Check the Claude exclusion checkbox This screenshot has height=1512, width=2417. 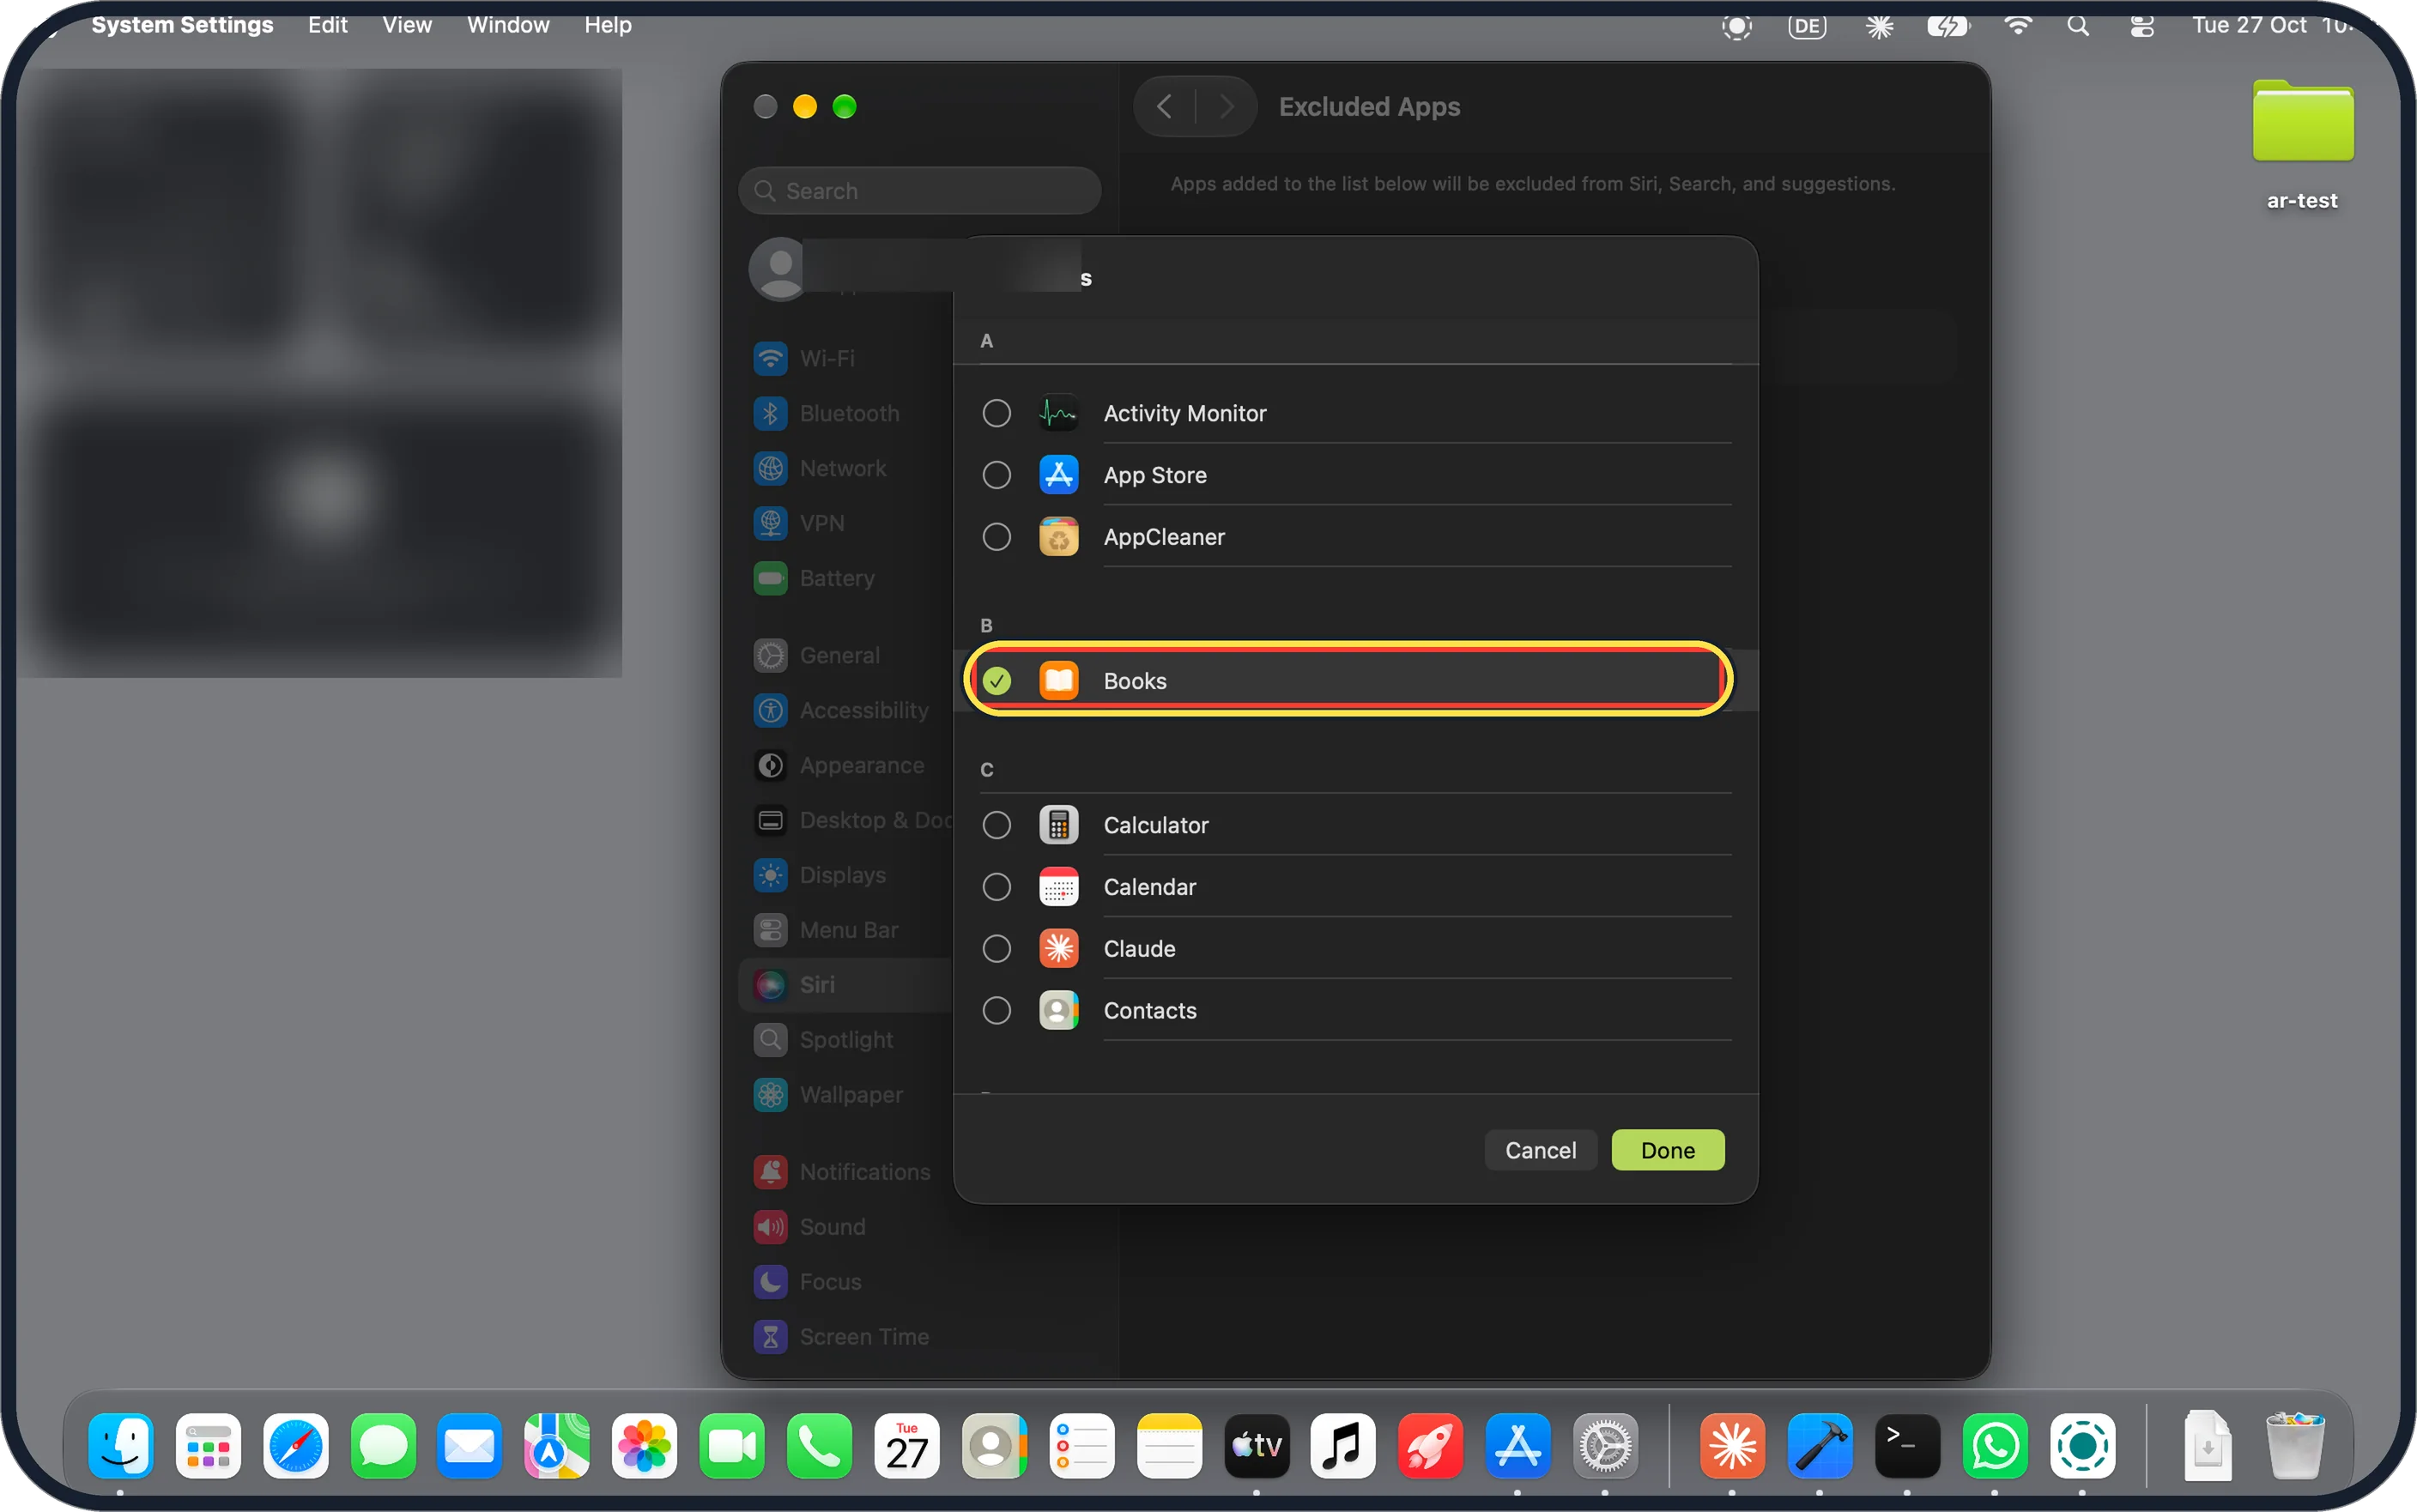pyautogui.click(x=996, y=949)
